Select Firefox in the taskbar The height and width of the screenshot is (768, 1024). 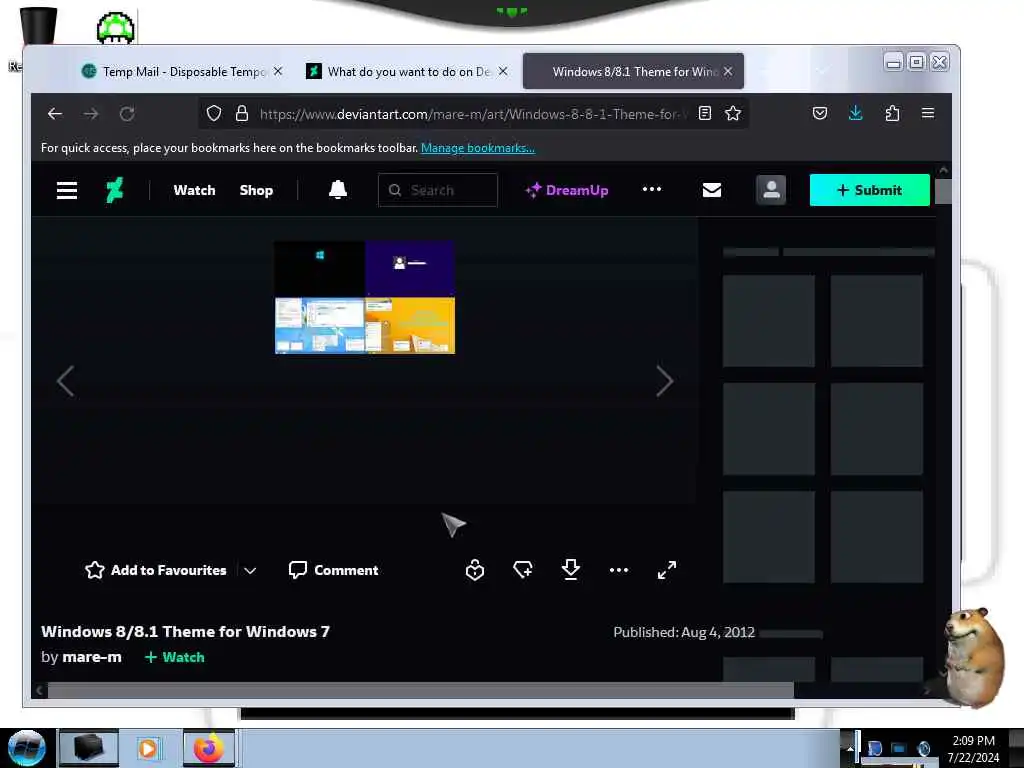tap(208, 748)
